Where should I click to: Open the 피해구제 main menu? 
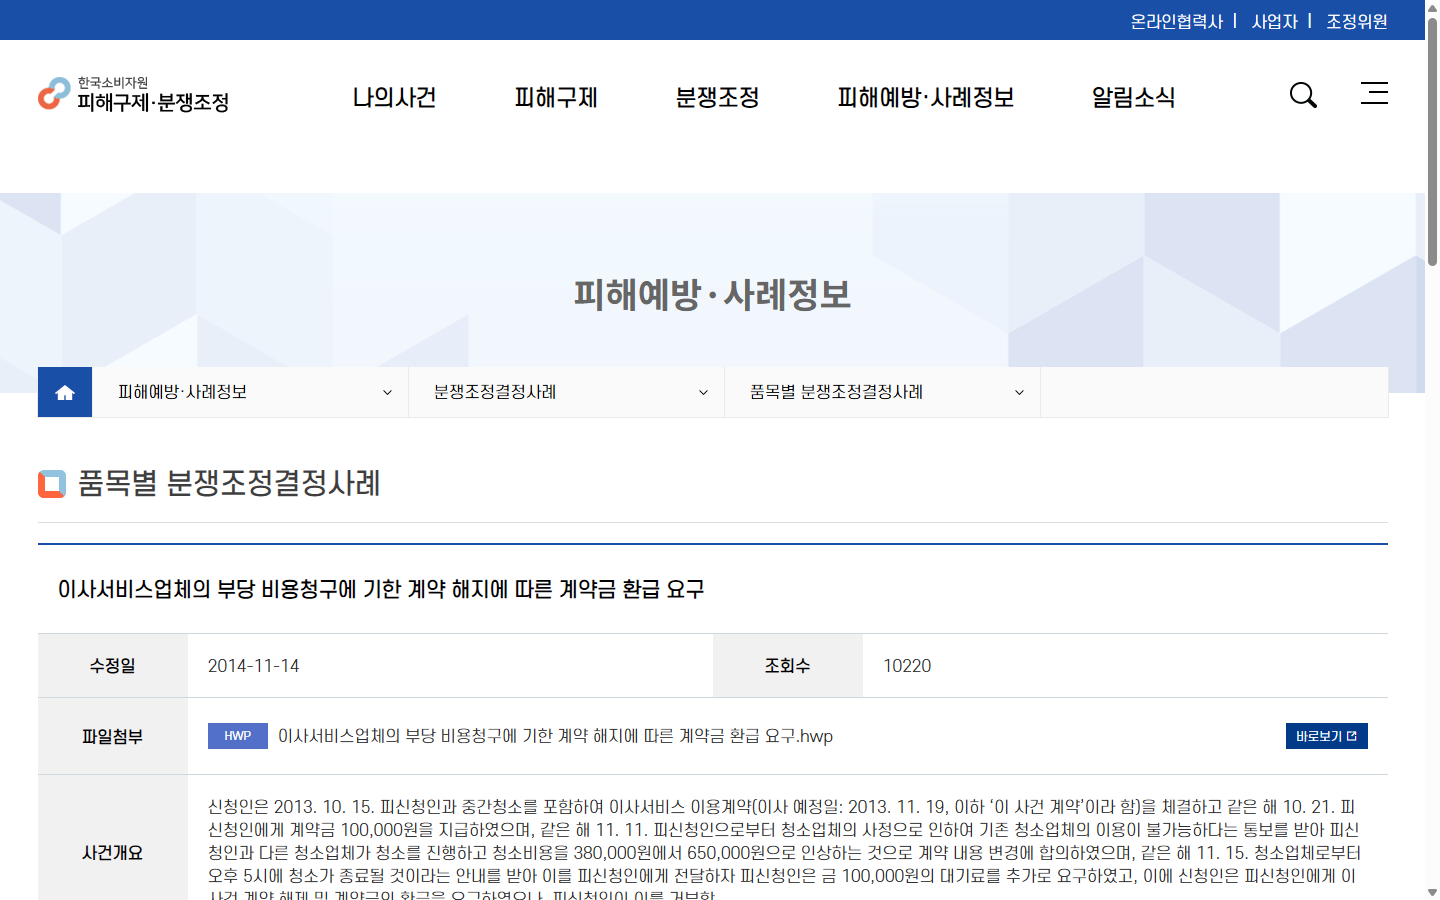(x=556, y=97)
